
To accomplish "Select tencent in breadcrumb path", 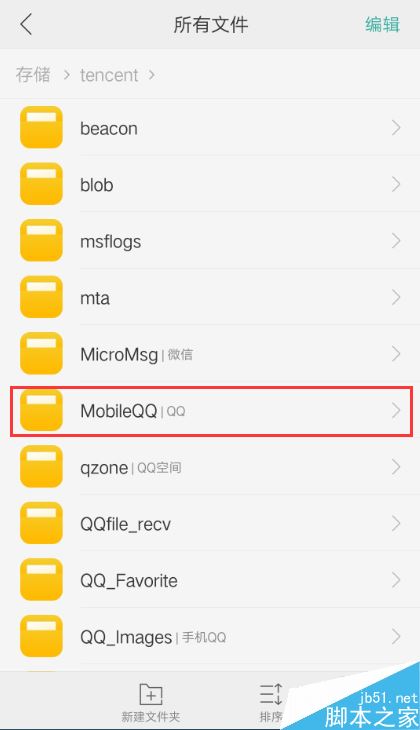I will click(109, 75).
